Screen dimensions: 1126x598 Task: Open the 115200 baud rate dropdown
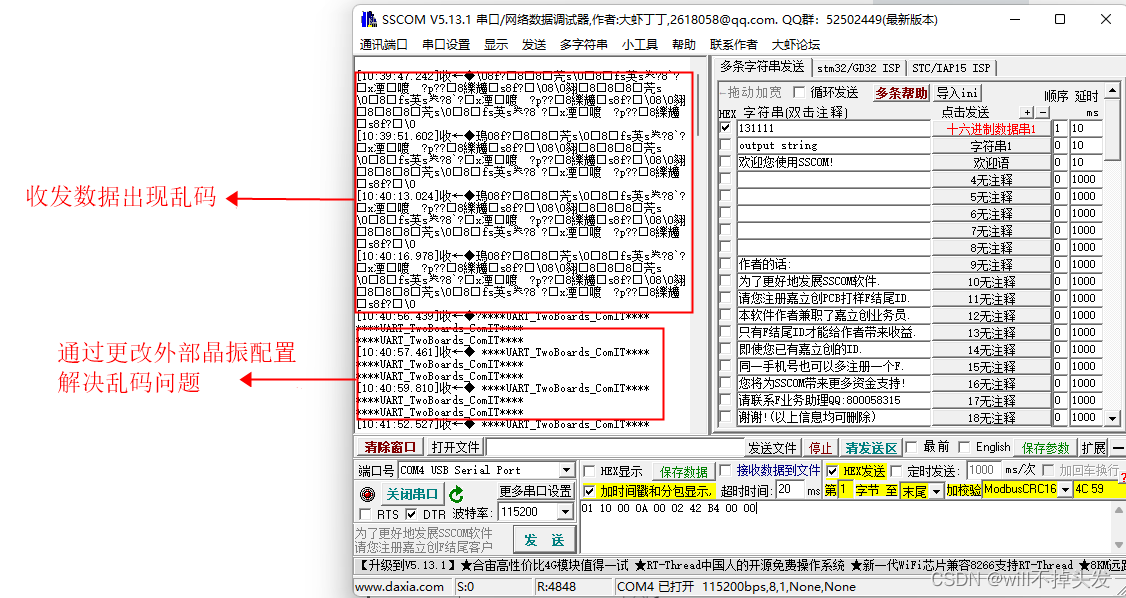point(564,512)
